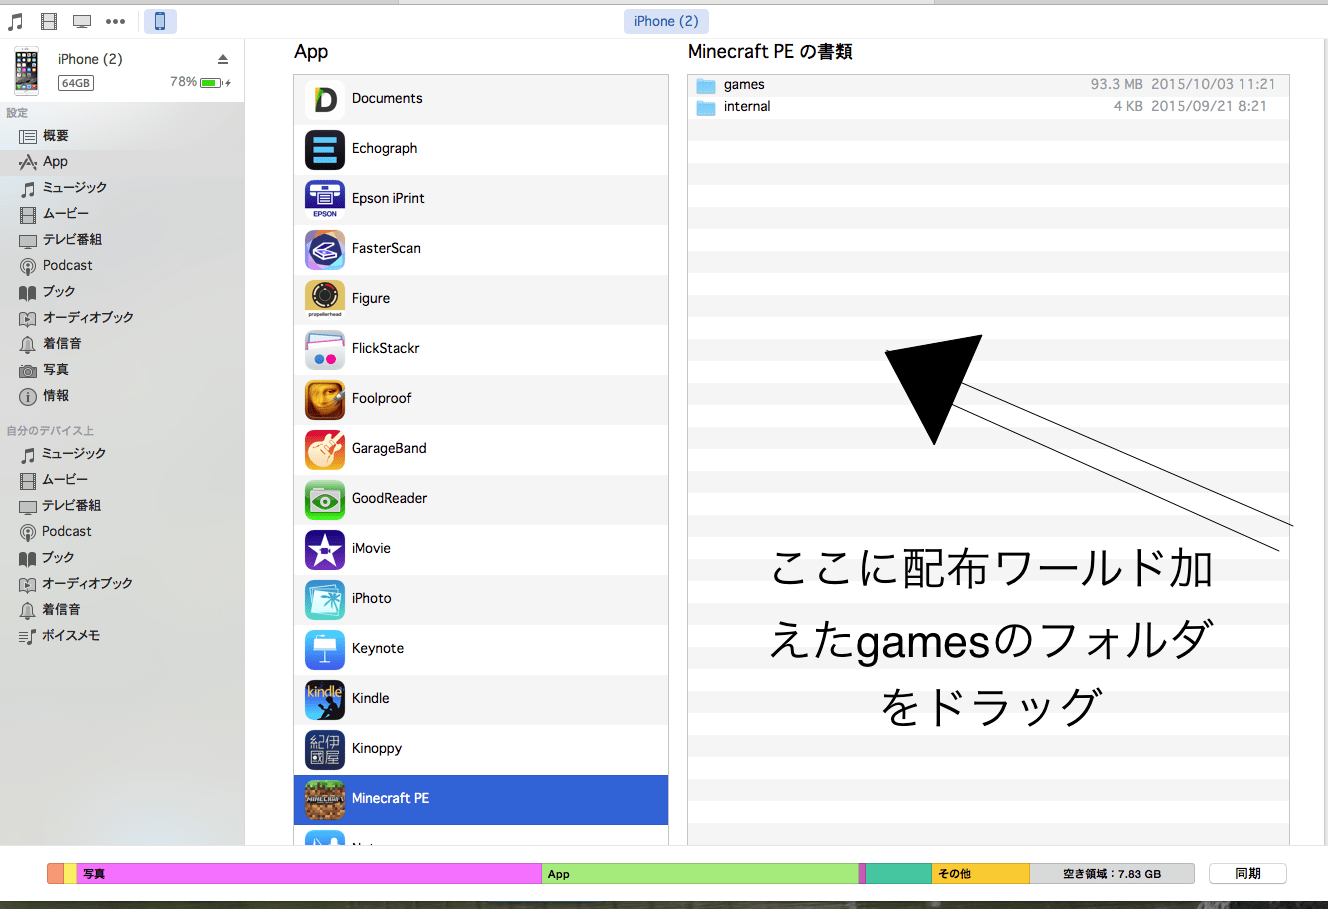Select the Documents app icon

point(325,99)
